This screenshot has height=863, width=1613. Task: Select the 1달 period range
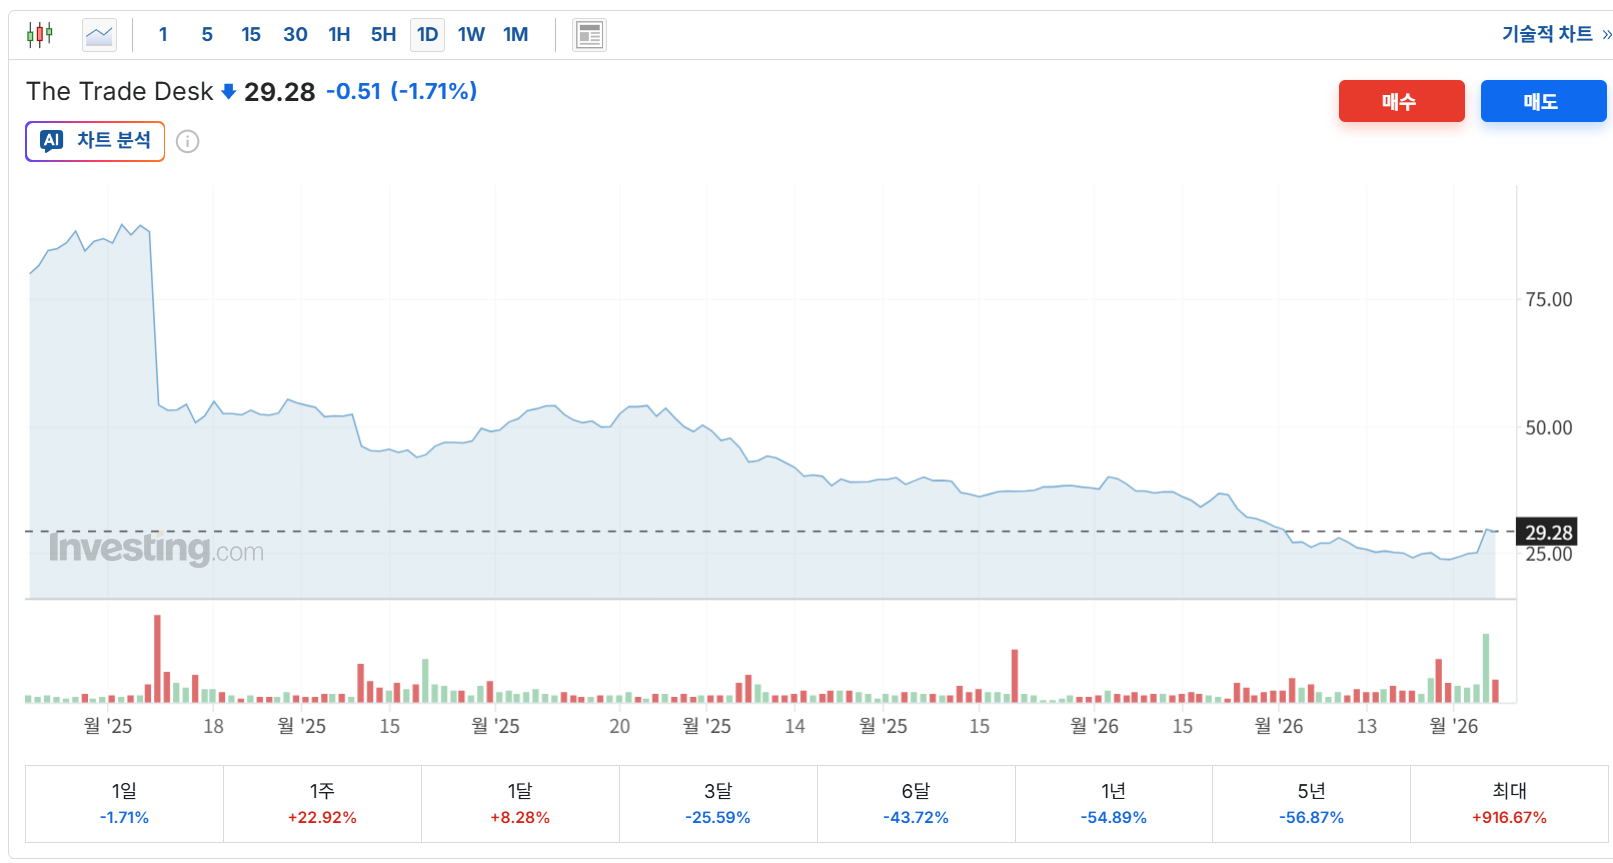click(520, 804)
